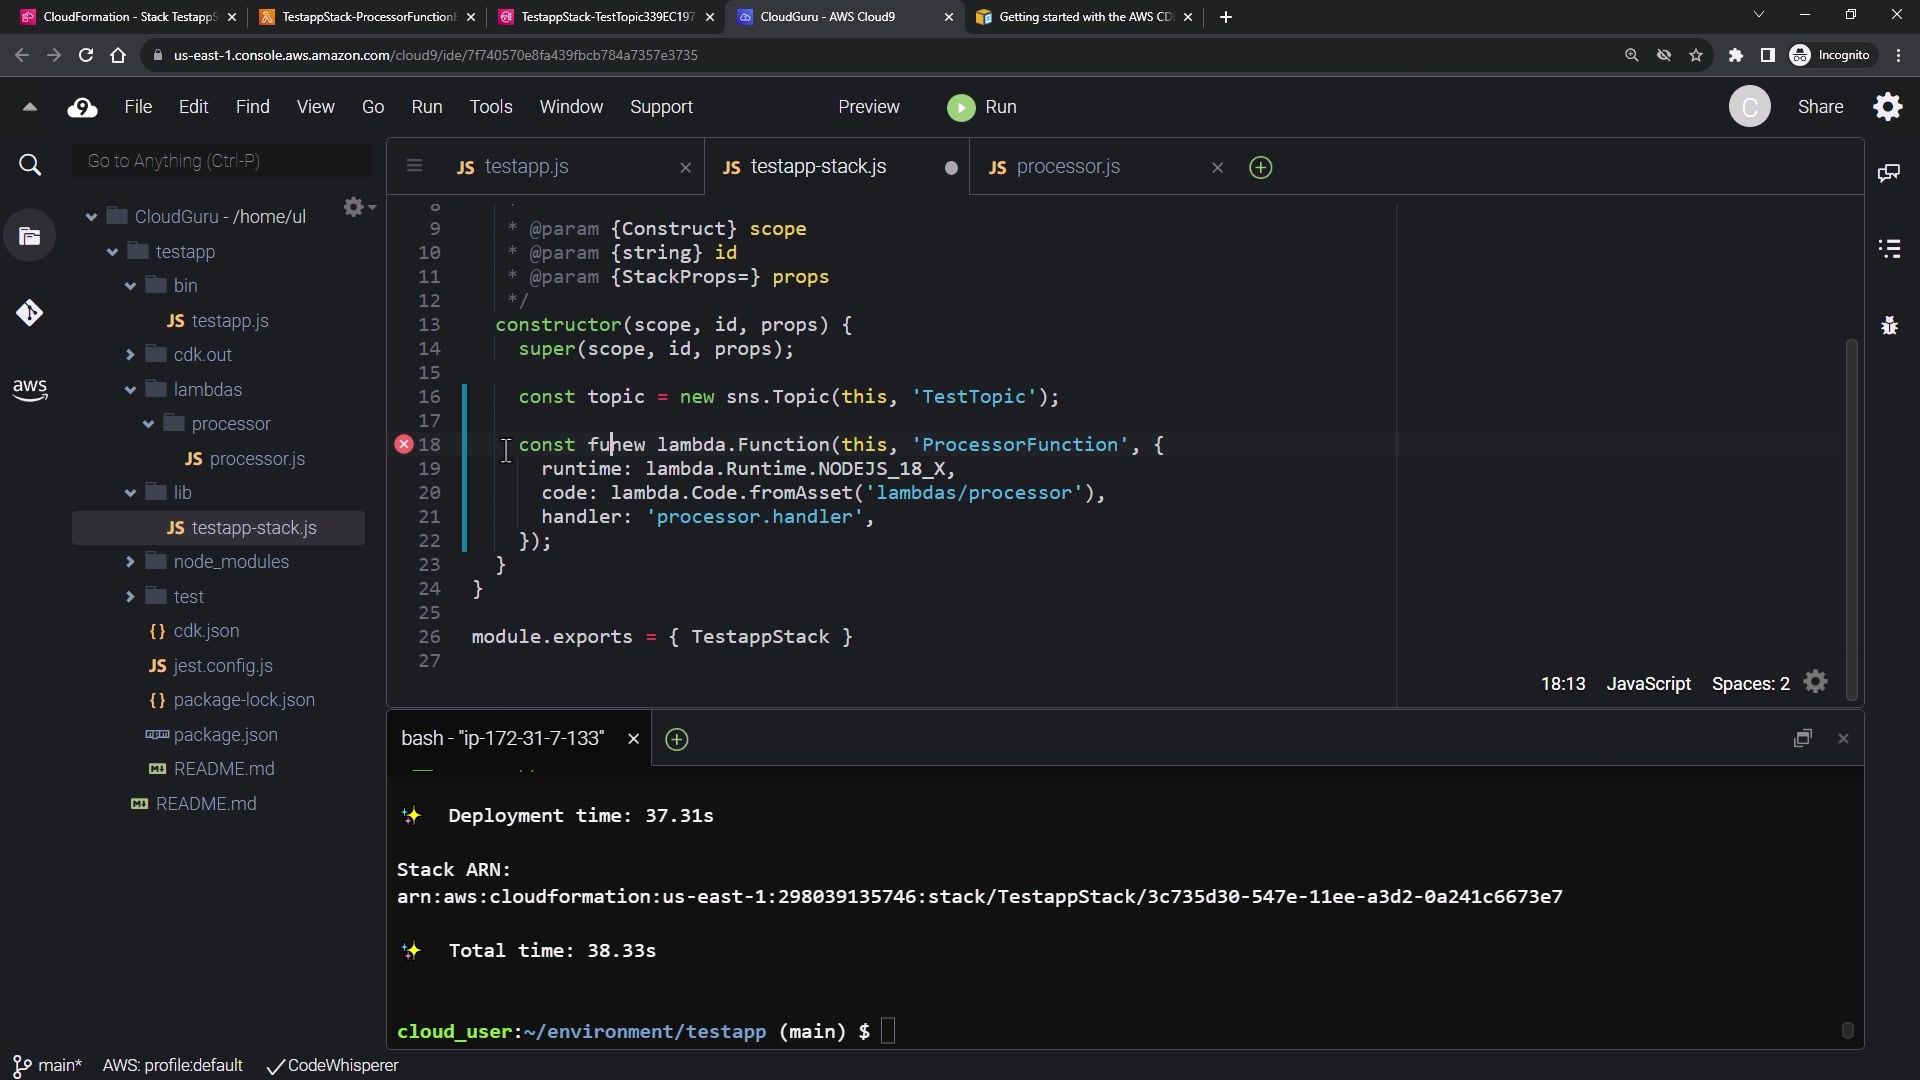
Task: Click the search magnifier in left sidebar
Action: click(30, 165)
